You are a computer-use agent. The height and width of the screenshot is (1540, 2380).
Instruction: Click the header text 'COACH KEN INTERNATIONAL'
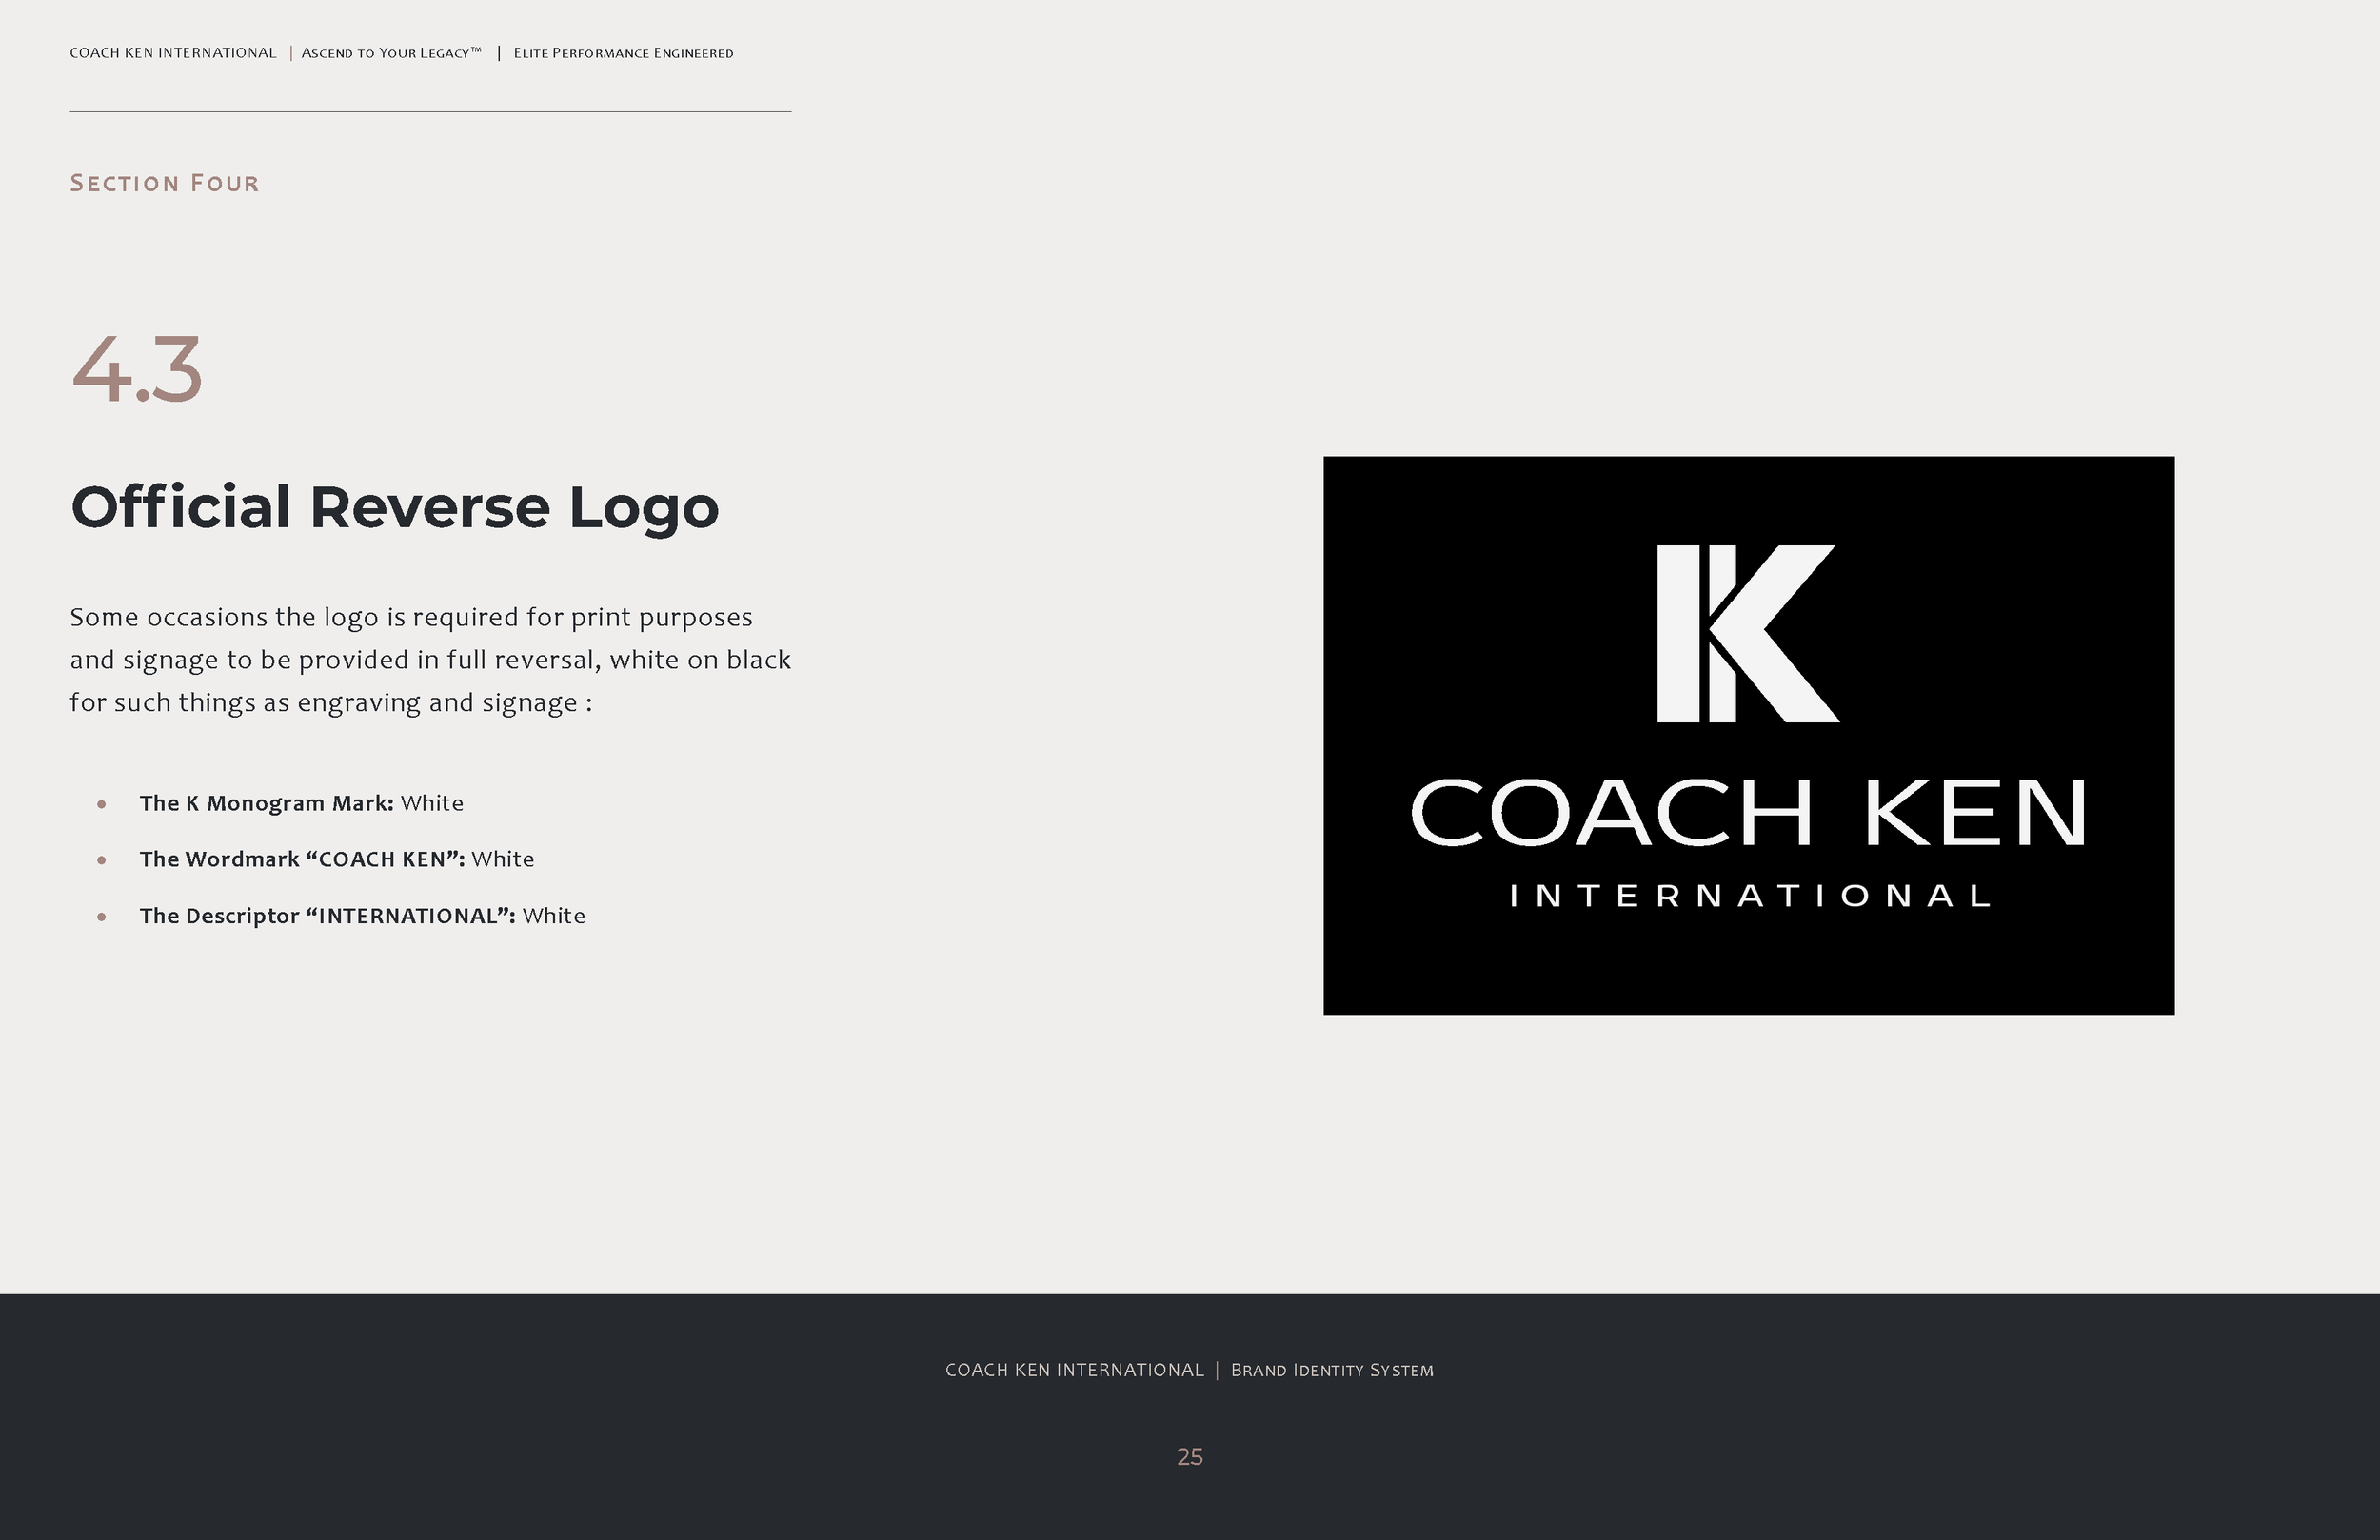173,53
